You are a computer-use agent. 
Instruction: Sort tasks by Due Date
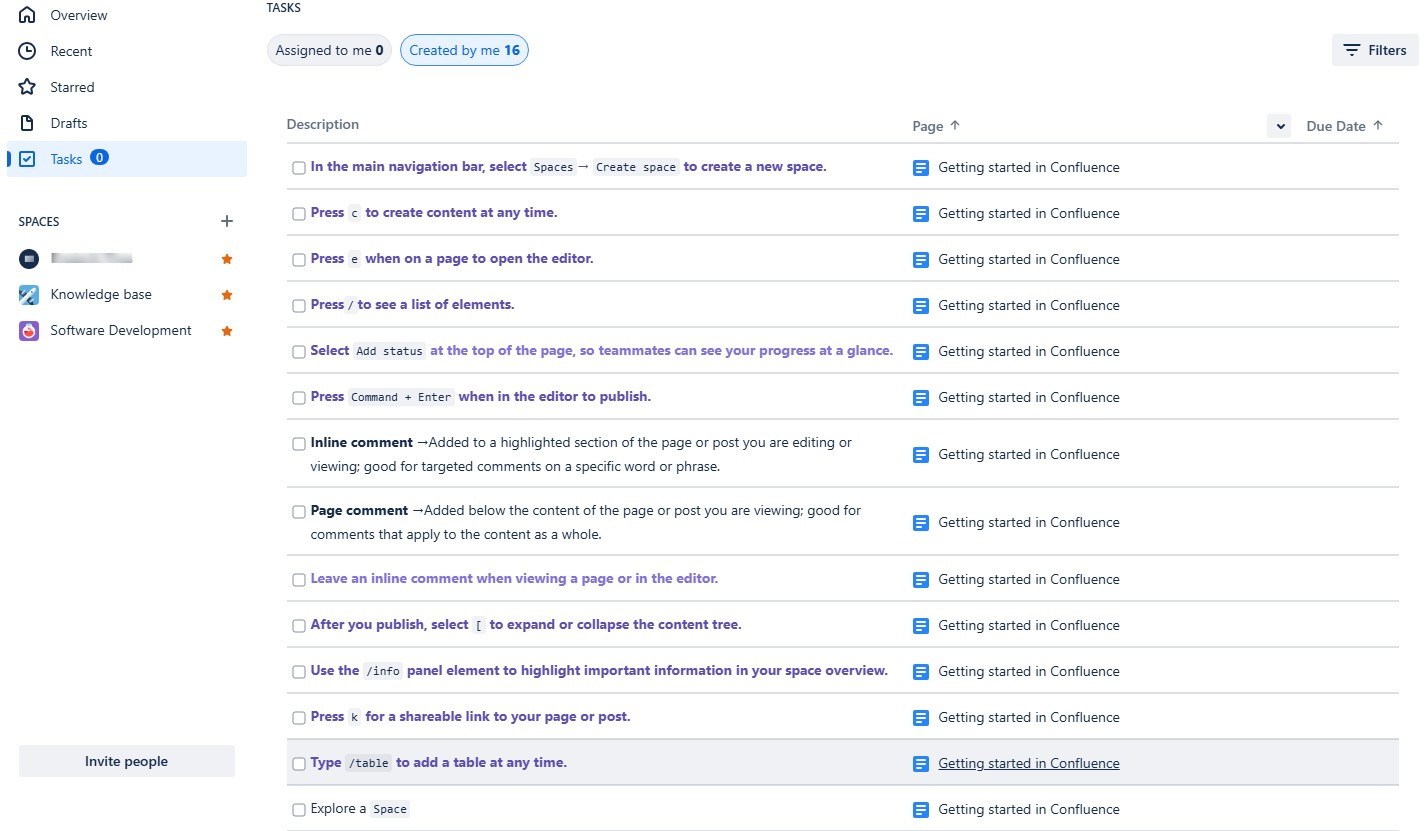(1344, 126)
